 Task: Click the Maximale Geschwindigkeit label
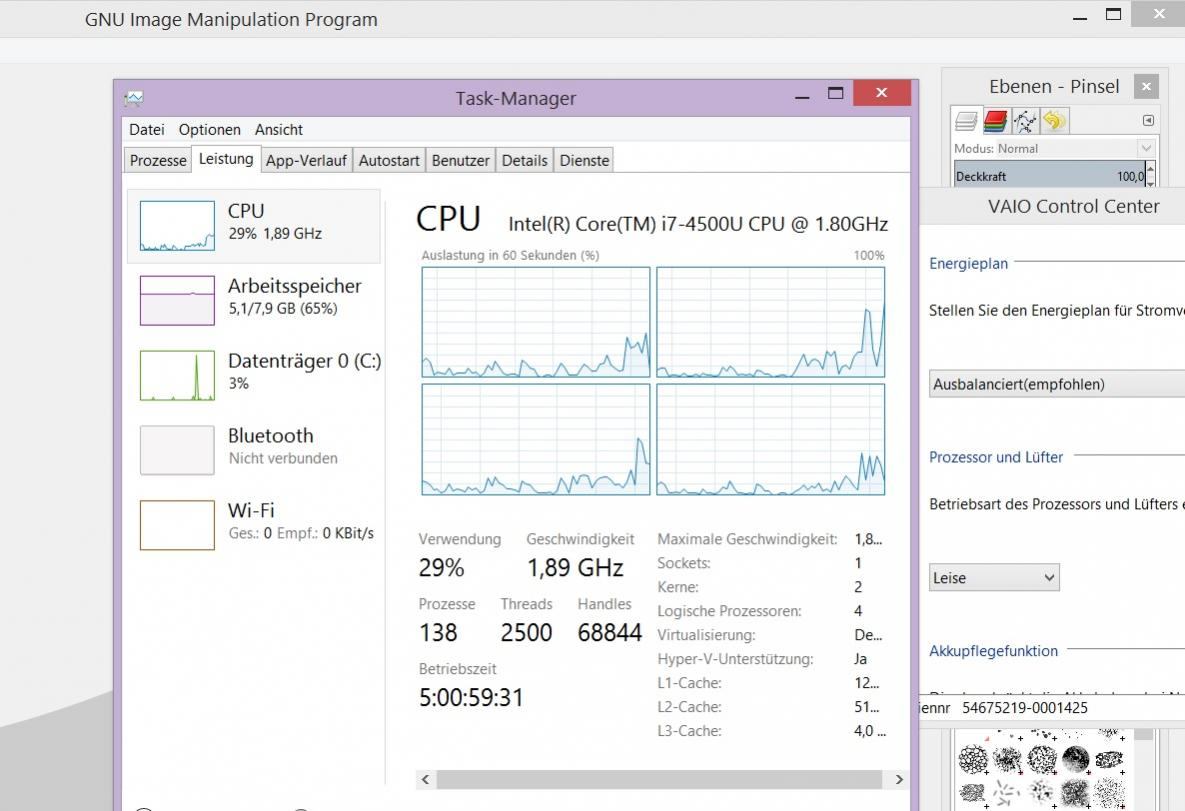coord(747,539)
